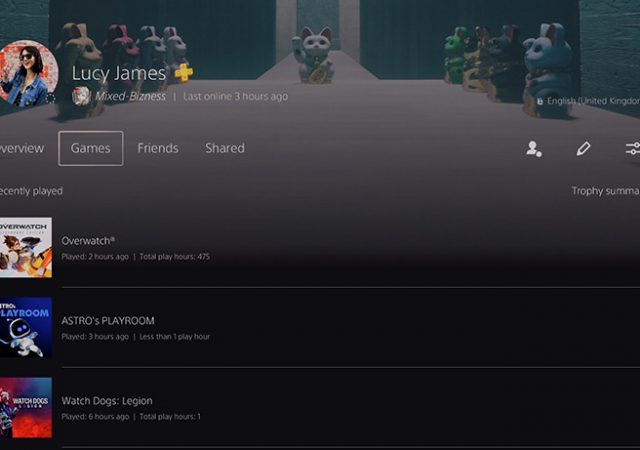This screenshot has height=450, width=640.
Task: Open the Friends tab
Action: click(x=158, y=148)
